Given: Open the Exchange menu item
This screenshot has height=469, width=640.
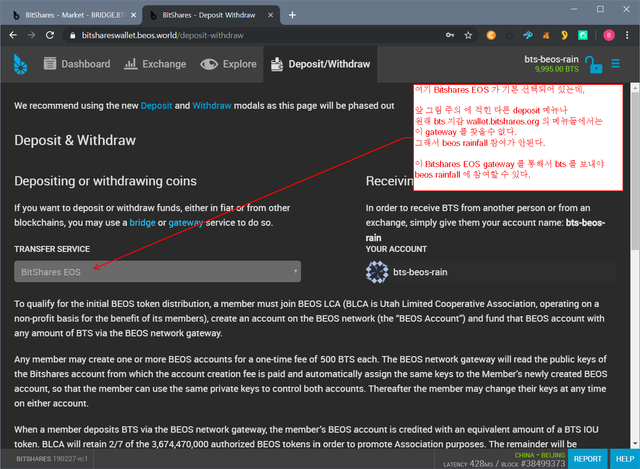Looking at the screenshot, I should pyautogui.click(x=155, y=64).
